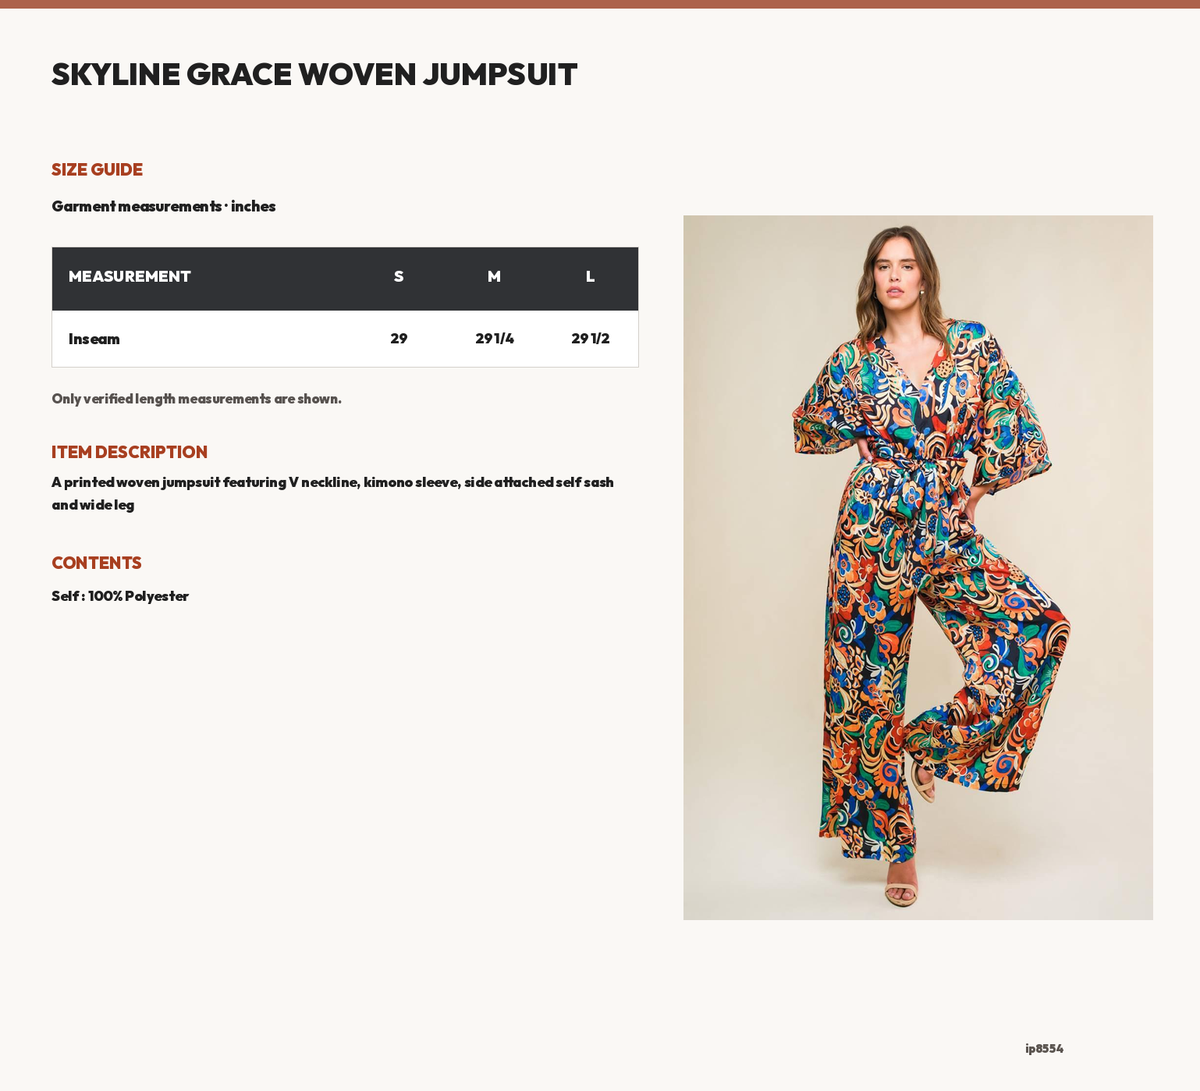The height and width of the screenshot is (1091, 1200).
Task: Click the ITEM DESCRIPTION heading
Action: tap(130, 452)
